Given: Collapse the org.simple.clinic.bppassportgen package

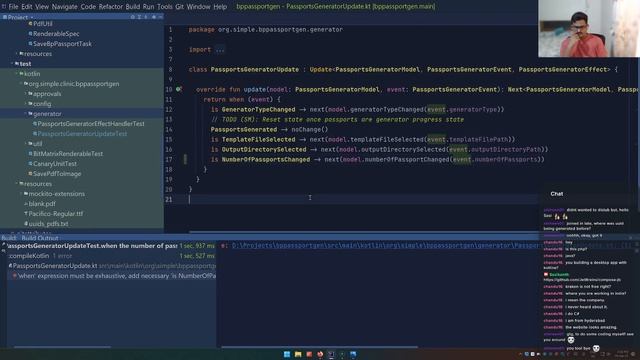Looking at the screenshot, I should [x=21, y=84].
